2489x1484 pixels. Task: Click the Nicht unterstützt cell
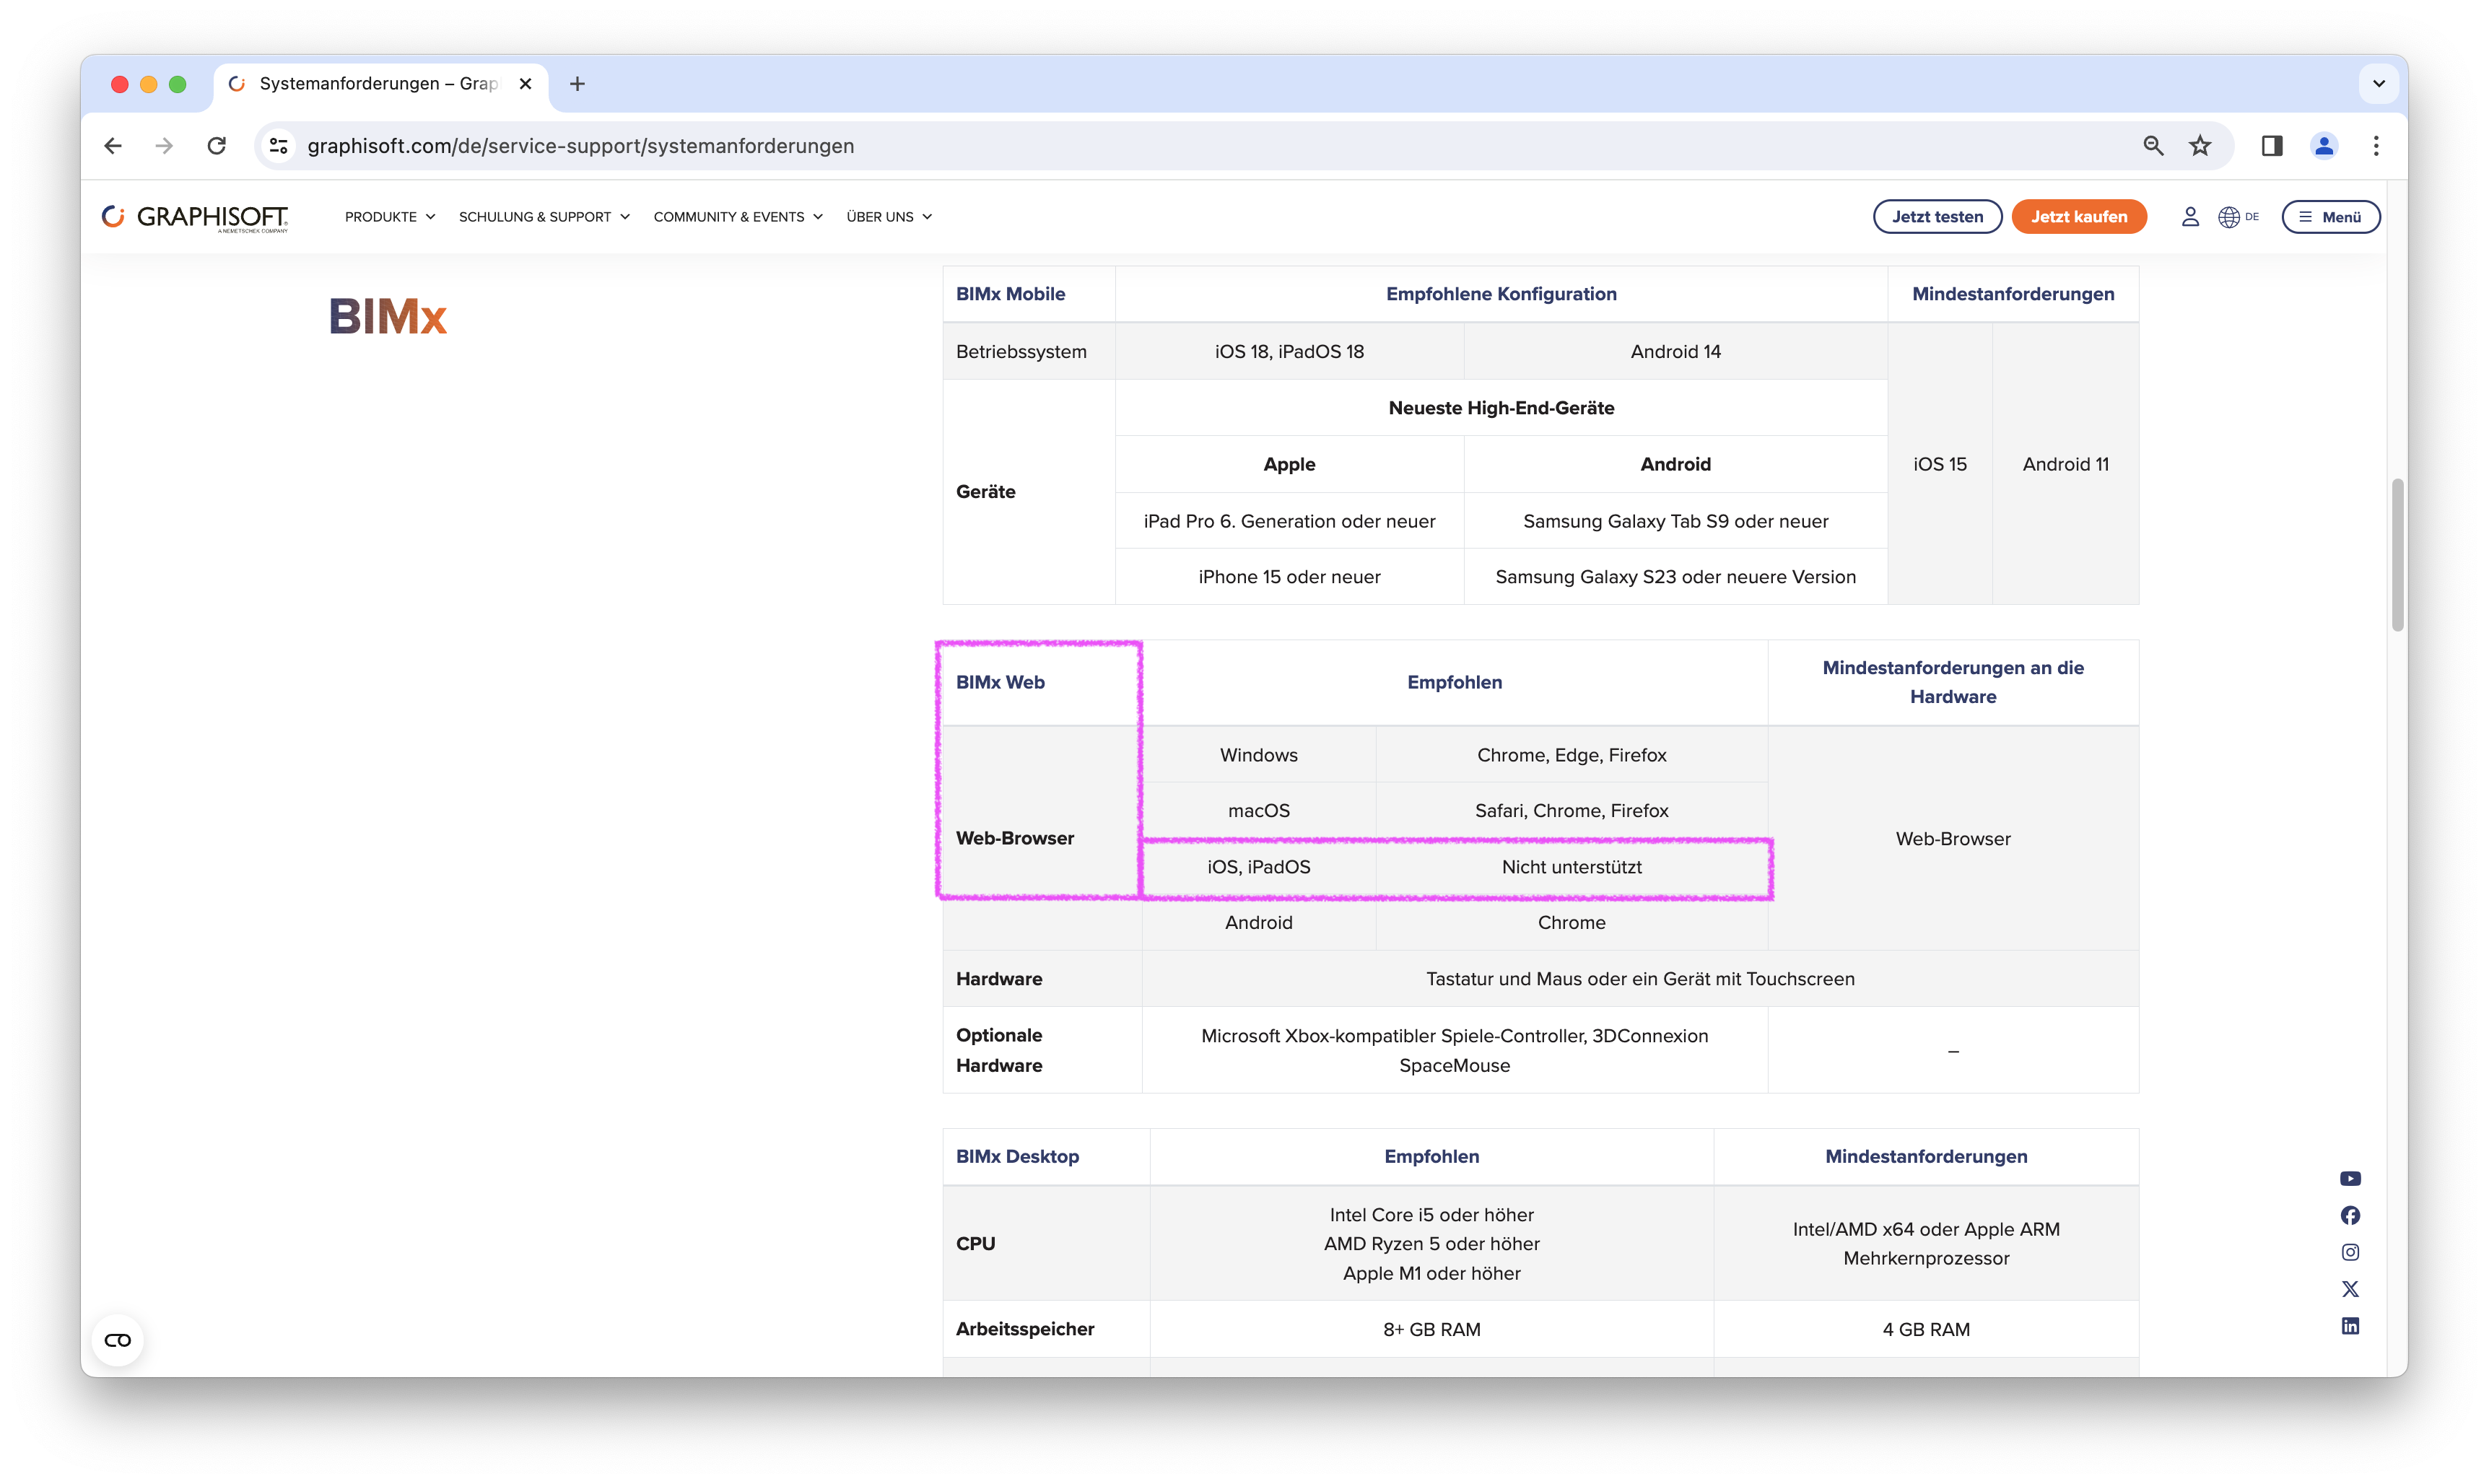click(x=1571, y=867)
